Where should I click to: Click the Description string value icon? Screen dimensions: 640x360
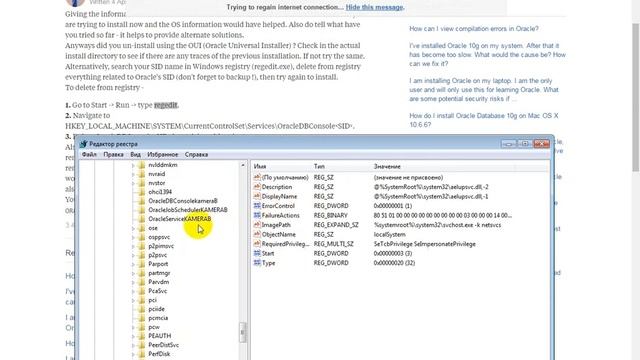click(257, 187)
